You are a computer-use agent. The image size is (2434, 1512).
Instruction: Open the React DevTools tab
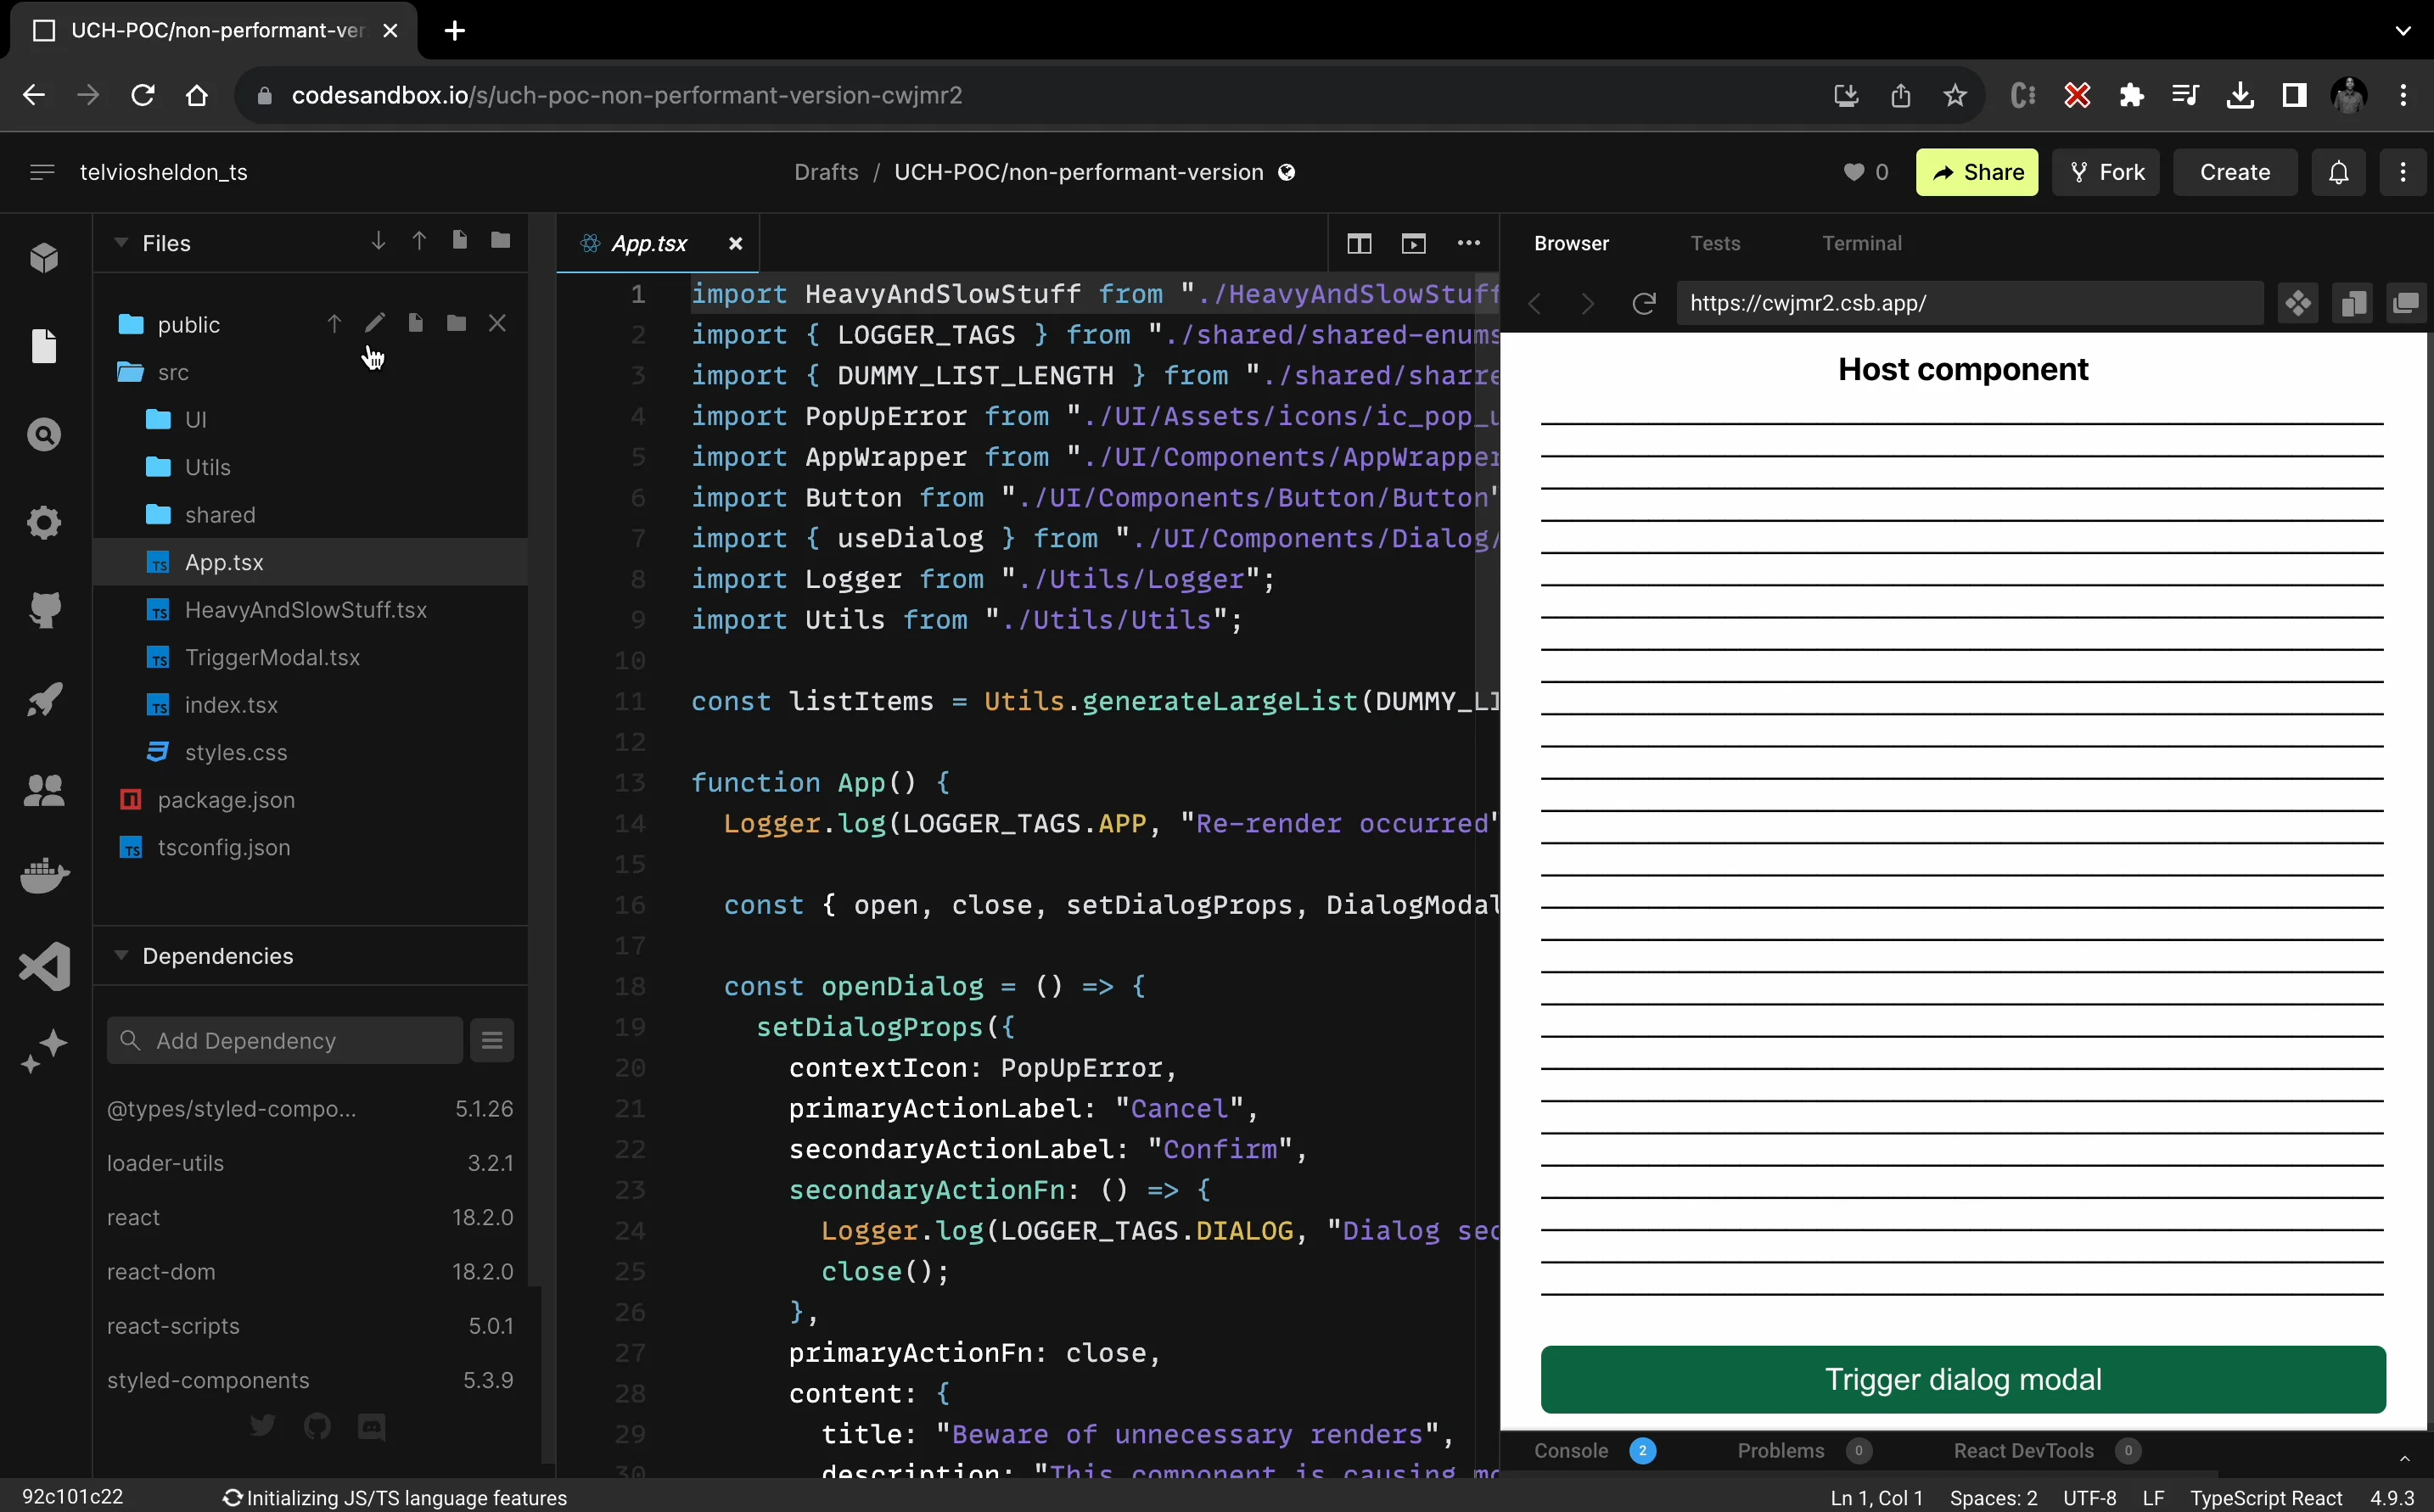click(2047, 1450)
